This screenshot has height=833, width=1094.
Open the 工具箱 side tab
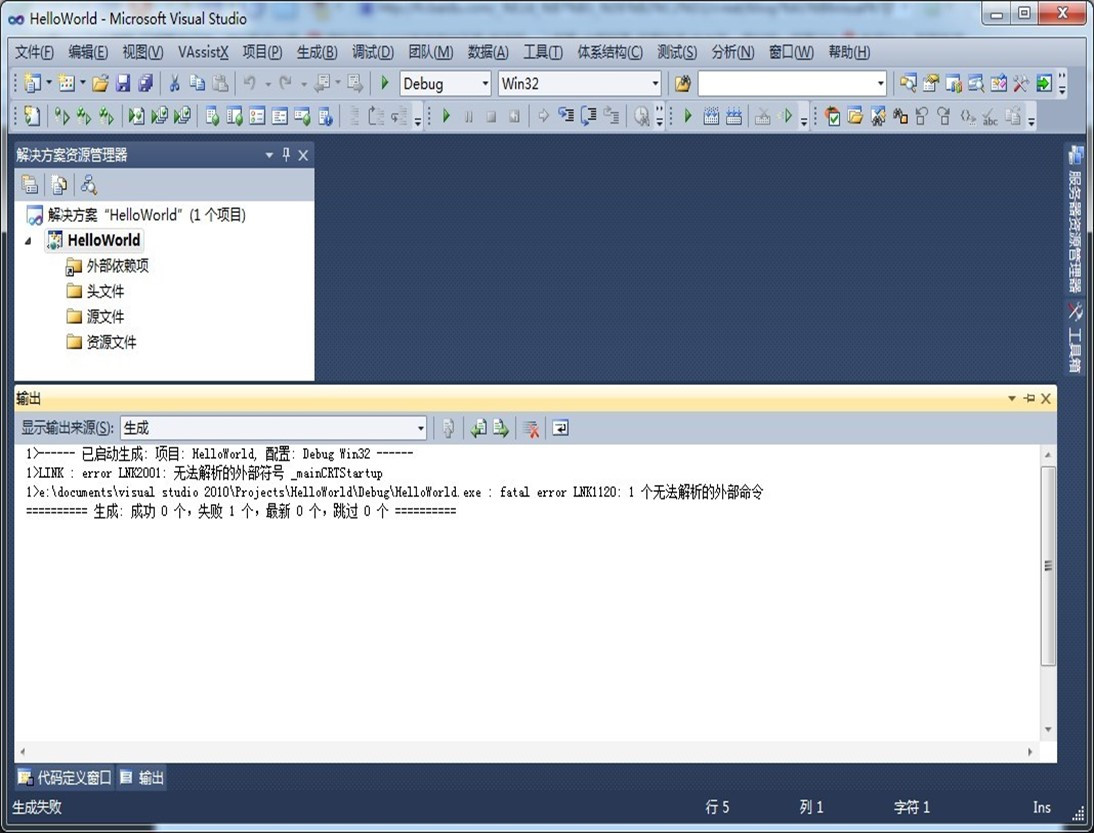click(1075, 336)
